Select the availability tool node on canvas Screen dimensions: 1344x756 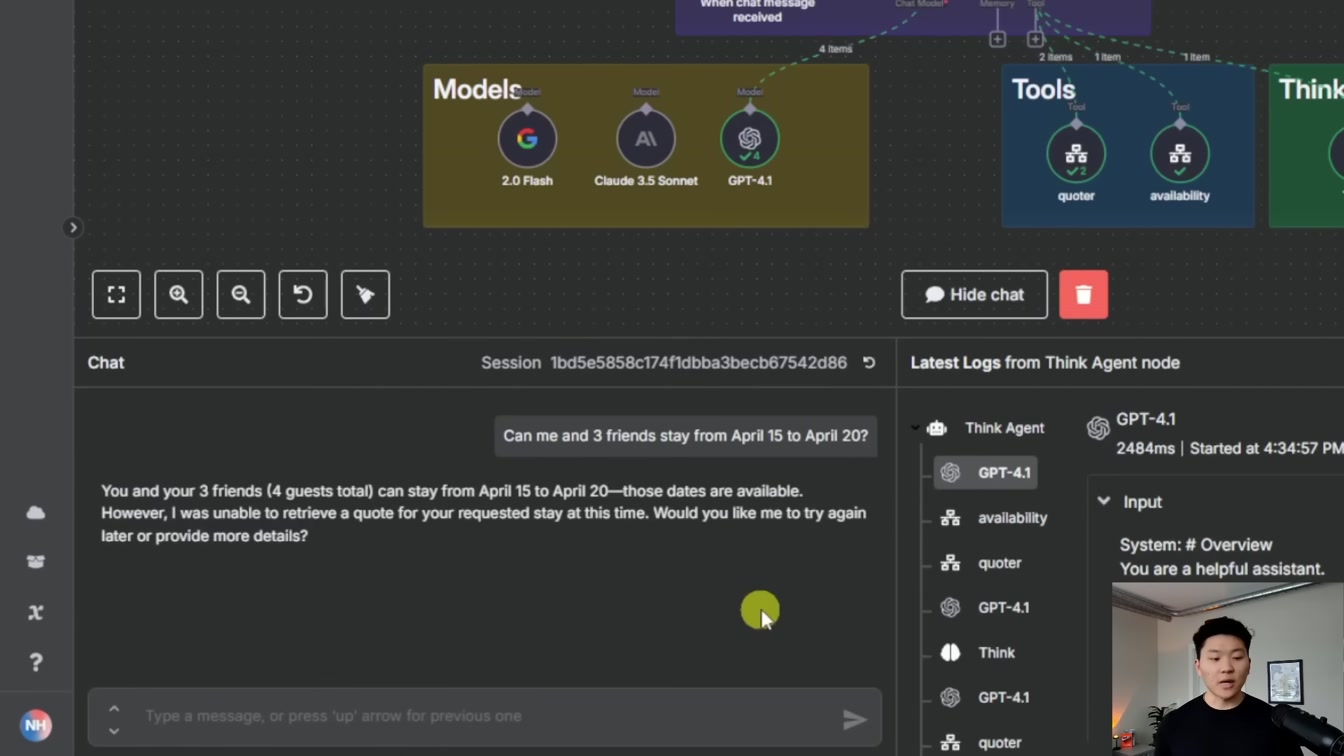click(1180, 154)
